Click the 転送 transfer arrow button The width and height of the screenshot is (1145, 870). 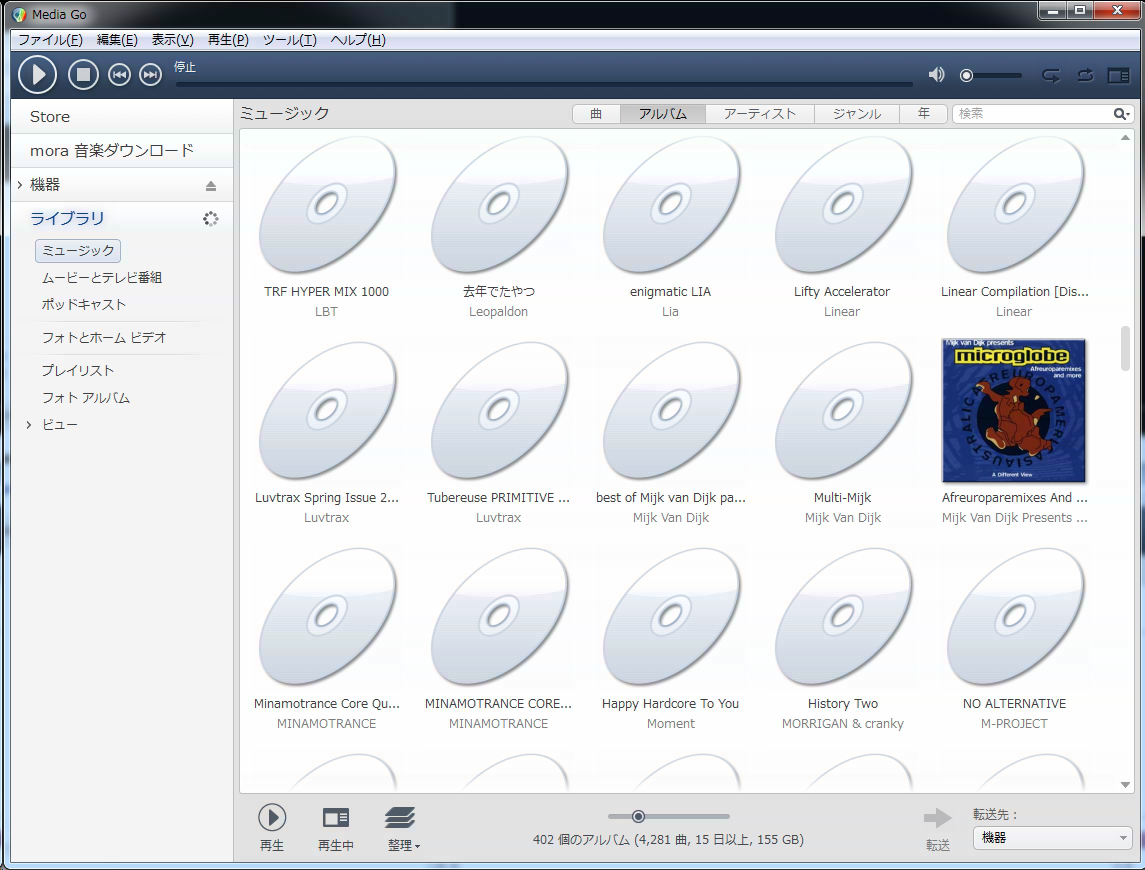click(x=938, y=817)
